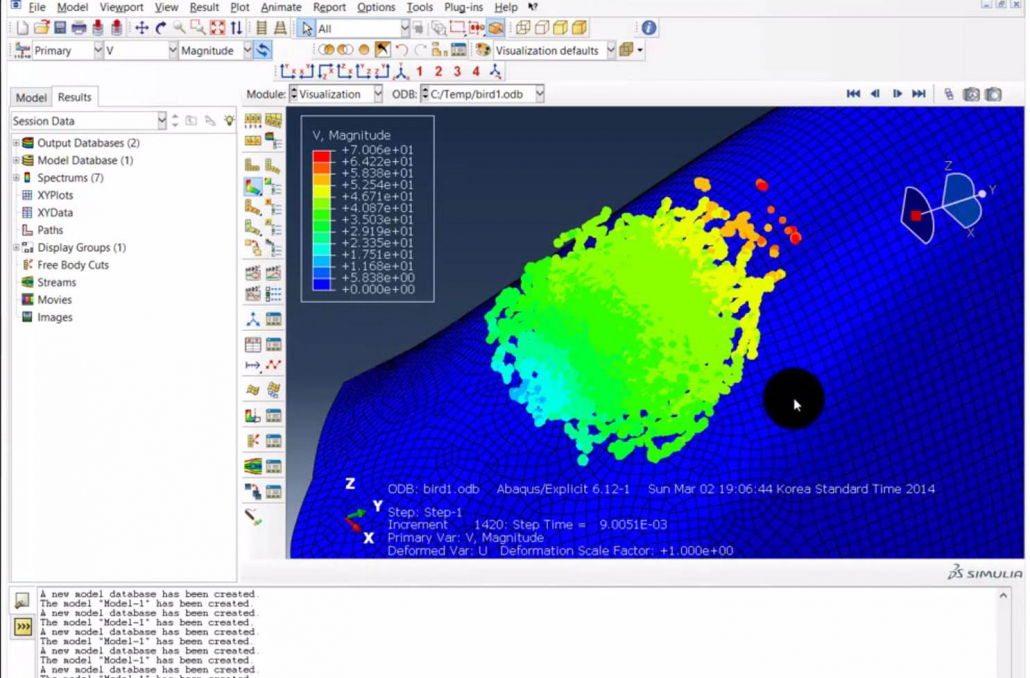
Task: Select the Rotate View tool
Action: (x=160, y=28)
